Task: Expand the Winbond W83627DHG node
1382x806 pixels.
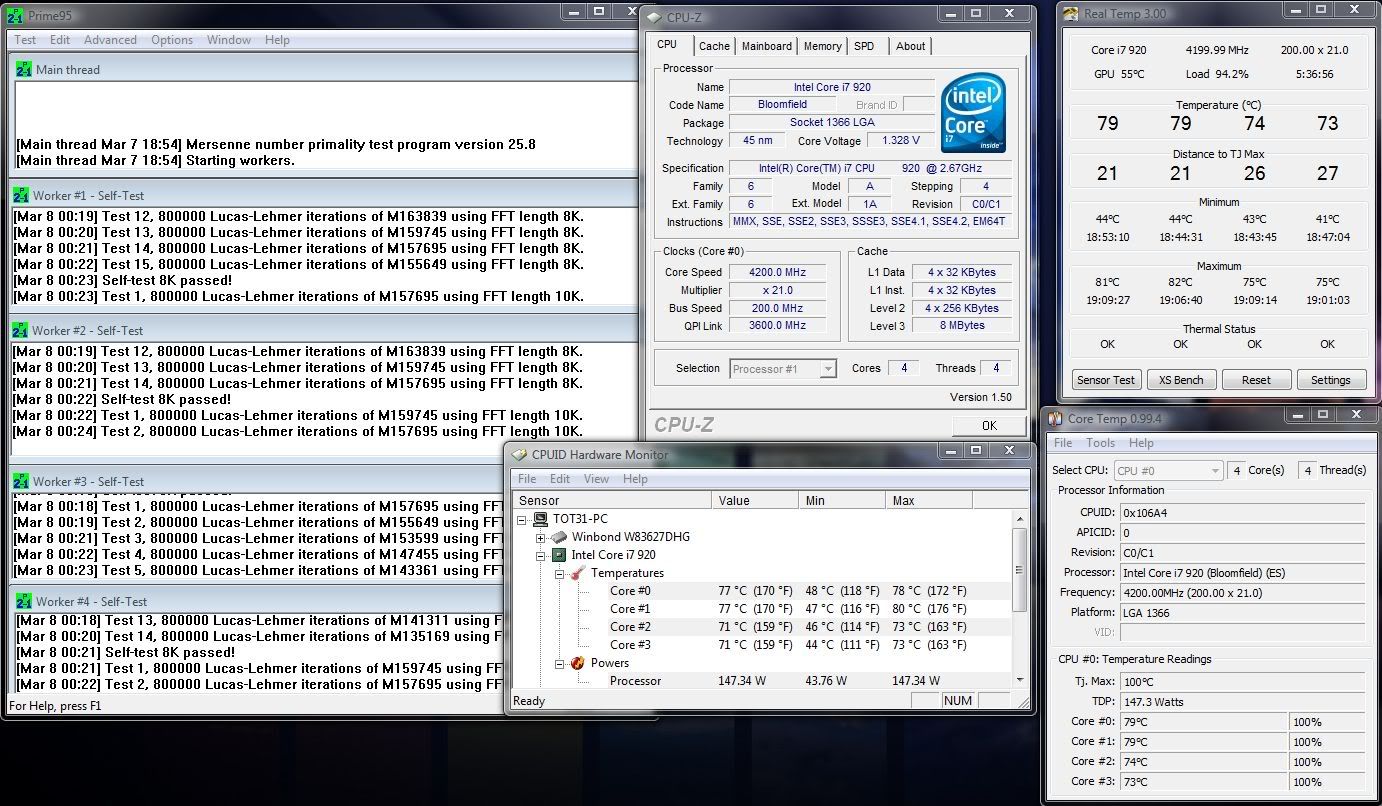Action: pyautogui.click(x=541, y=537)
